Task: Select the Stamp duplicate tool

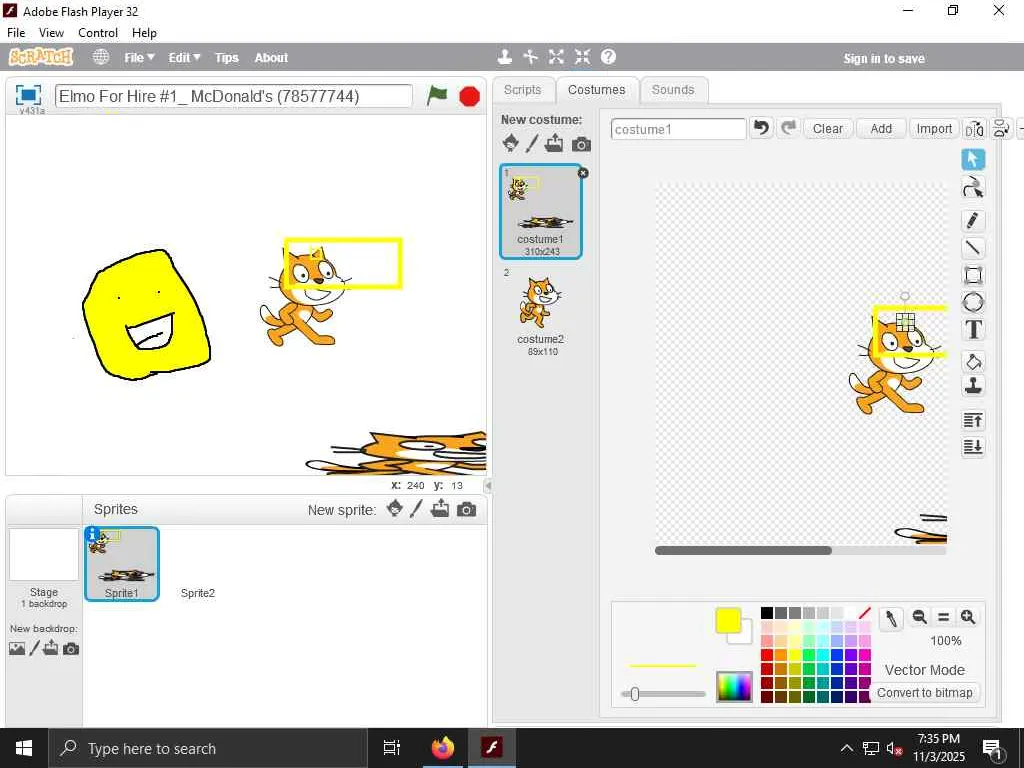Action: 973,386
